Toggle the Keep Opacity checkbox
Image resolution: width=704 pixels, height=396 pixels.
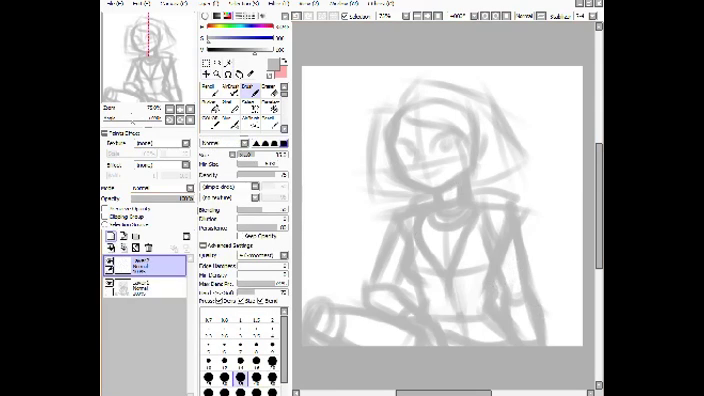241,236
